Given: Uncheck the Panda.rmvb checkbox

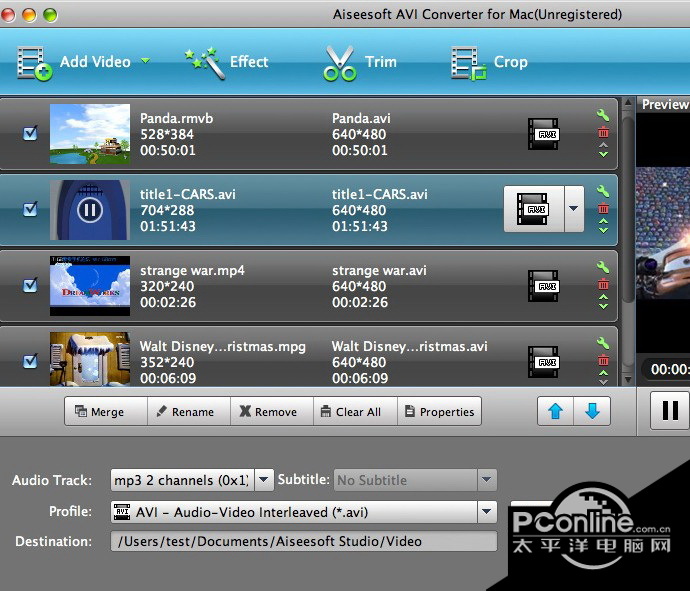Looking at the screenshot, I should point(30,133).
